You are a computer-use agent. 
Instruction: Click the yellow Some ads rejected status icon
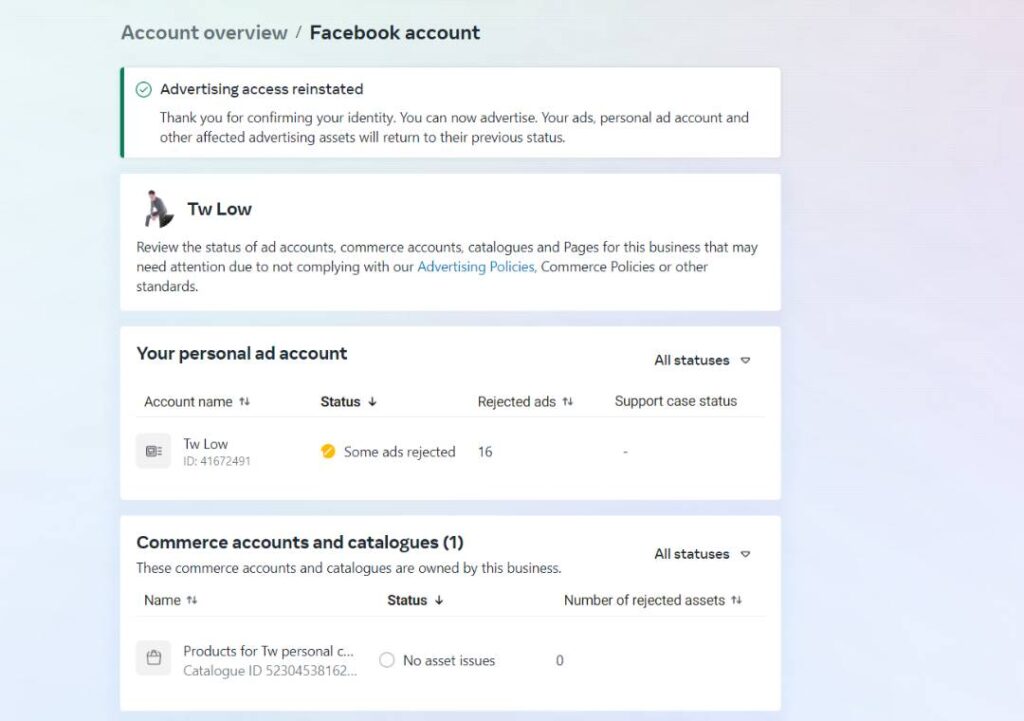pos(328,451)
